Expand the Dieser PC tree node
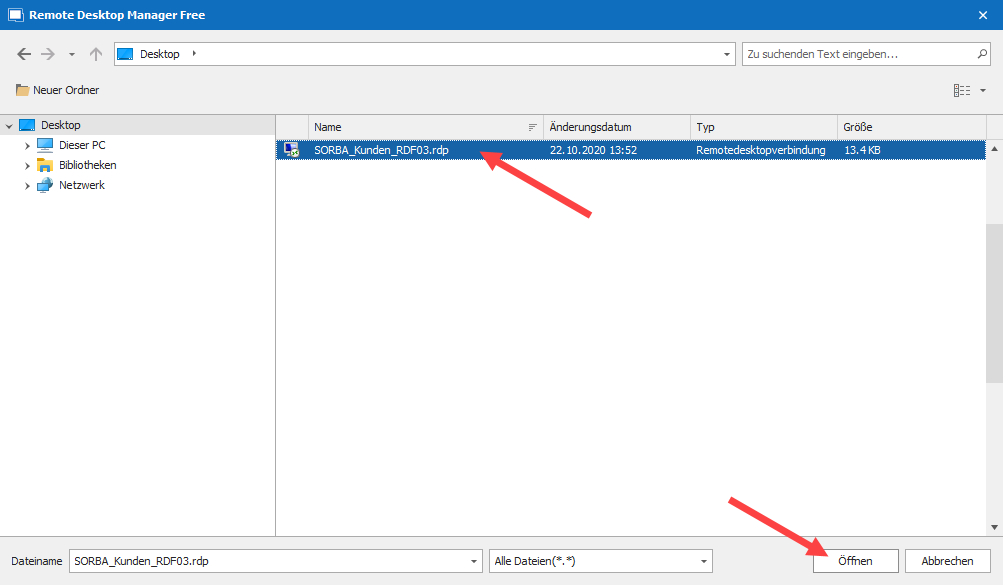Viewport: 1003px width, 585px height. coord(28,146)
